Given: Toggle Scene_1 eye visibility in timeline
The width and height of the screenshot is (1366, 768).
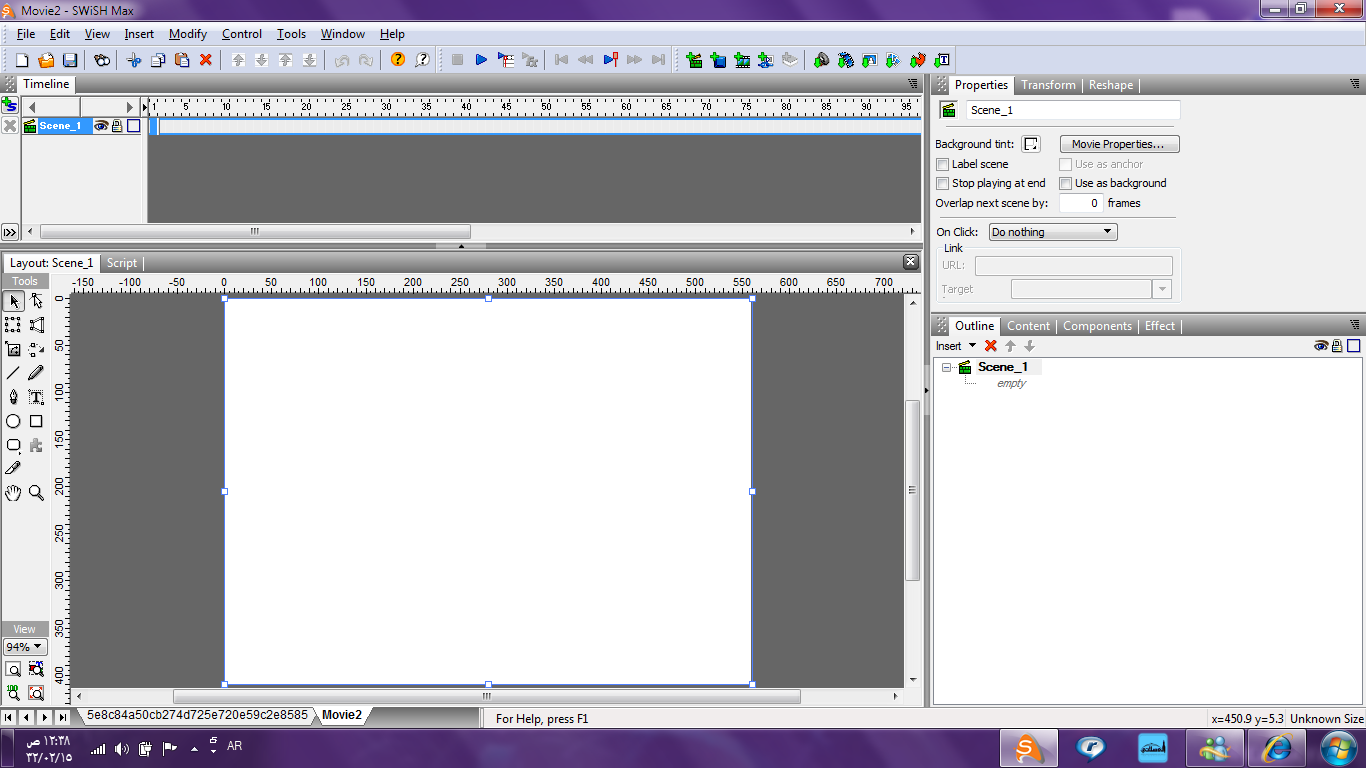Looking at the screenshot, I should click(x=101, y=126).
